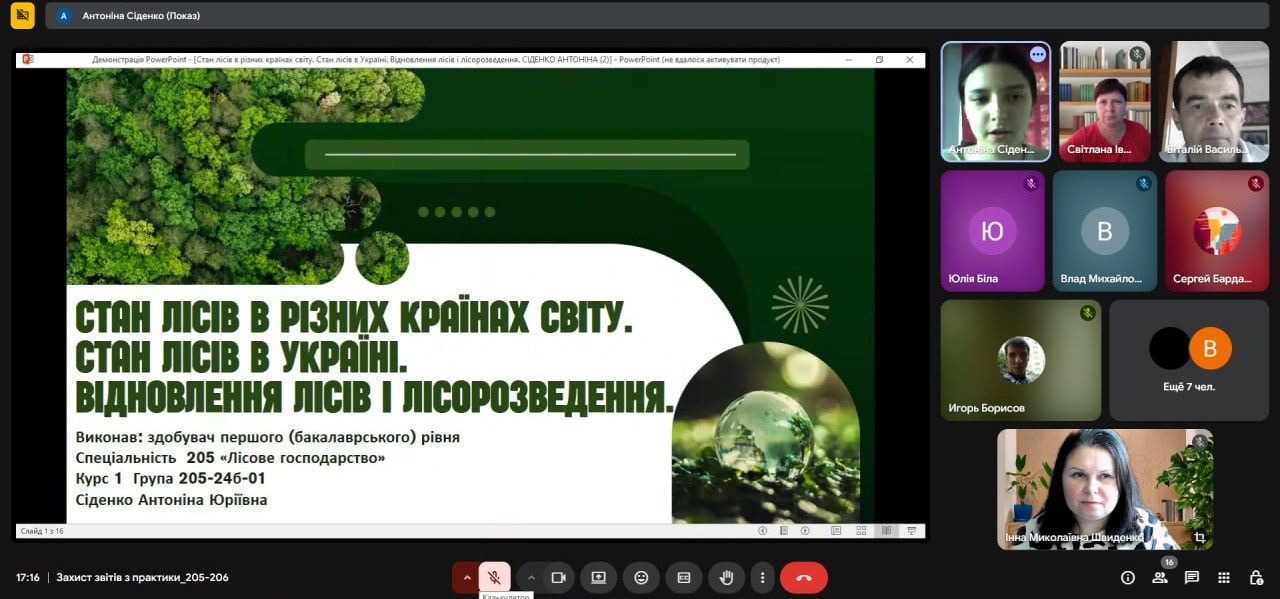
Task: Show the people list icon
Action: [1160, 577]
